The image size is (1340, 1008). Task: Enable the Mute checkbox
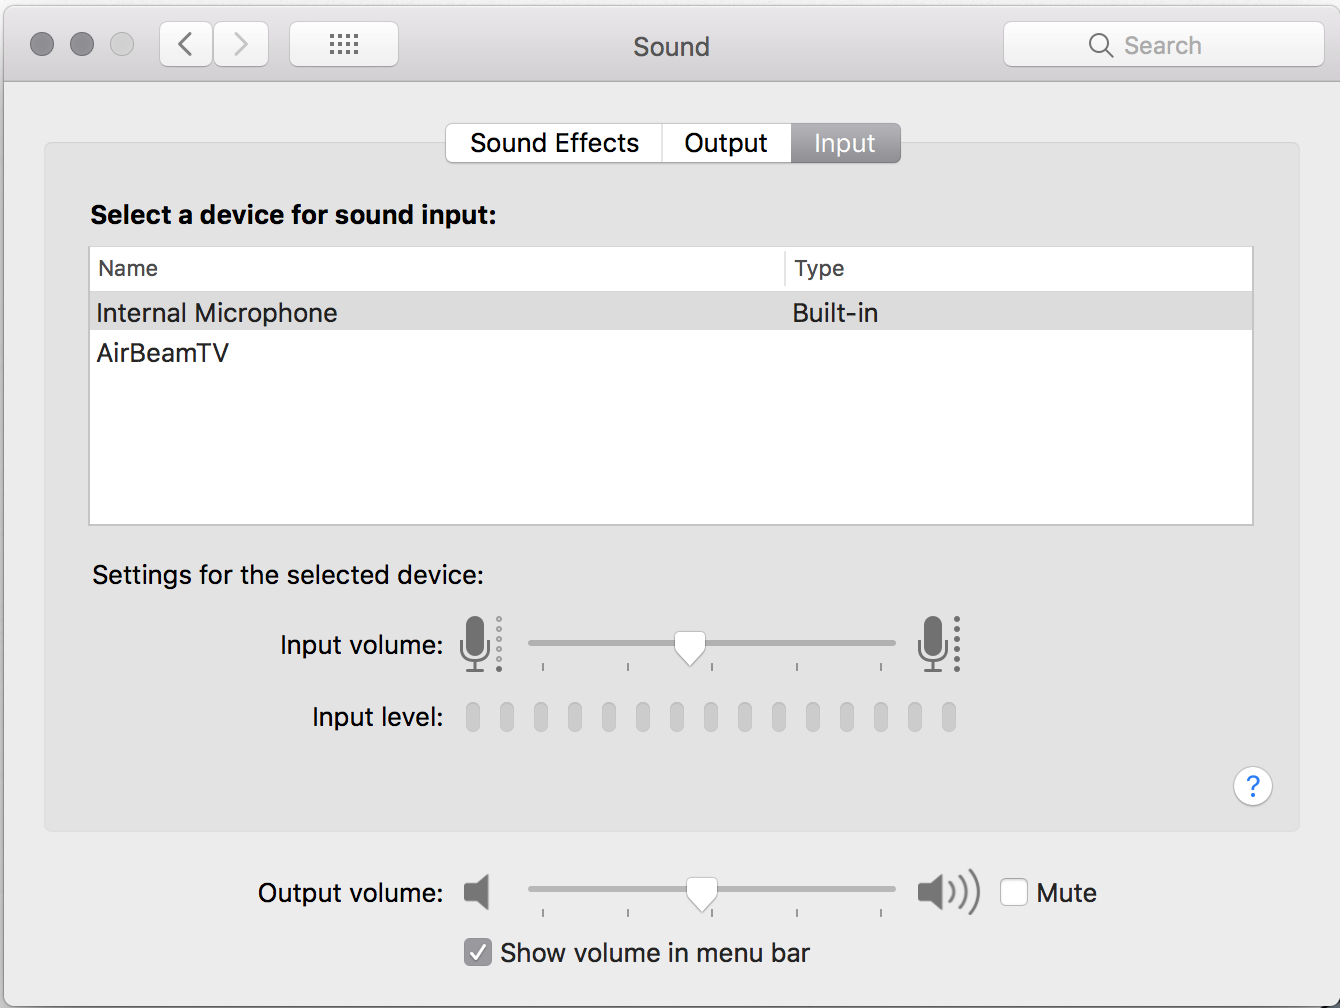click(x=1014, y=892)
